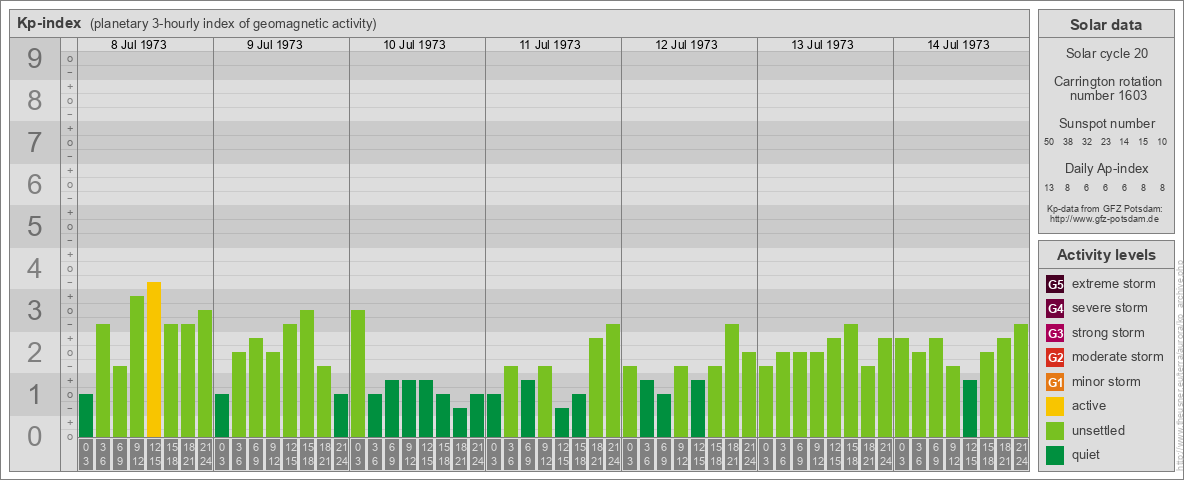Click the 9 Jul 15–18 light green bar
The height and width of the screenshot is (480, 1184).
307,374
